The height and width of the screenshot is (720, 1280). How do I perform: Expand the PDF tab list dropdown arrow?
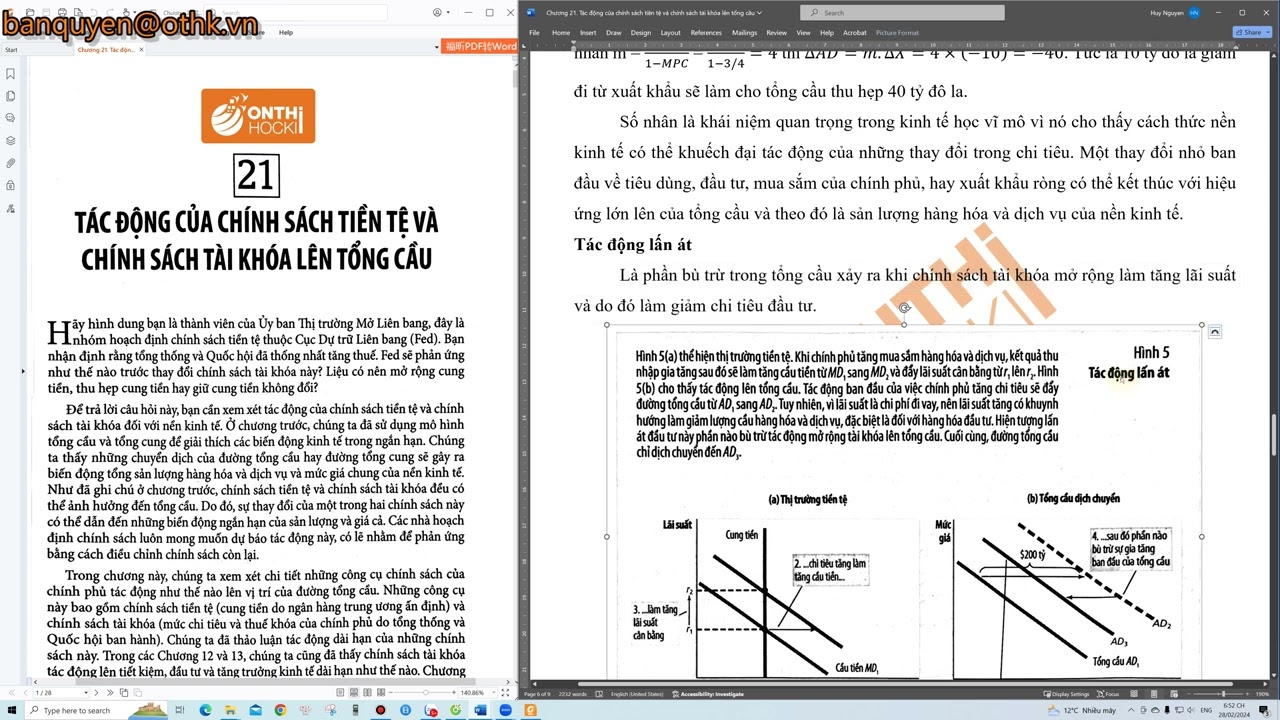point(438,48)
